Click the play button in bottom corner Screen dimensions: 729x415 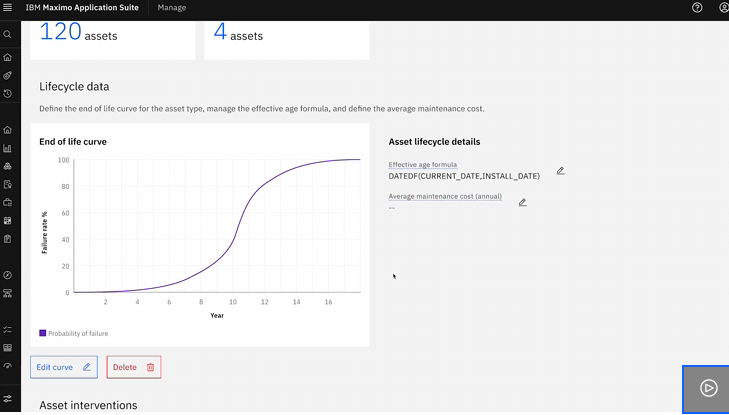click(x=708, y=388)
